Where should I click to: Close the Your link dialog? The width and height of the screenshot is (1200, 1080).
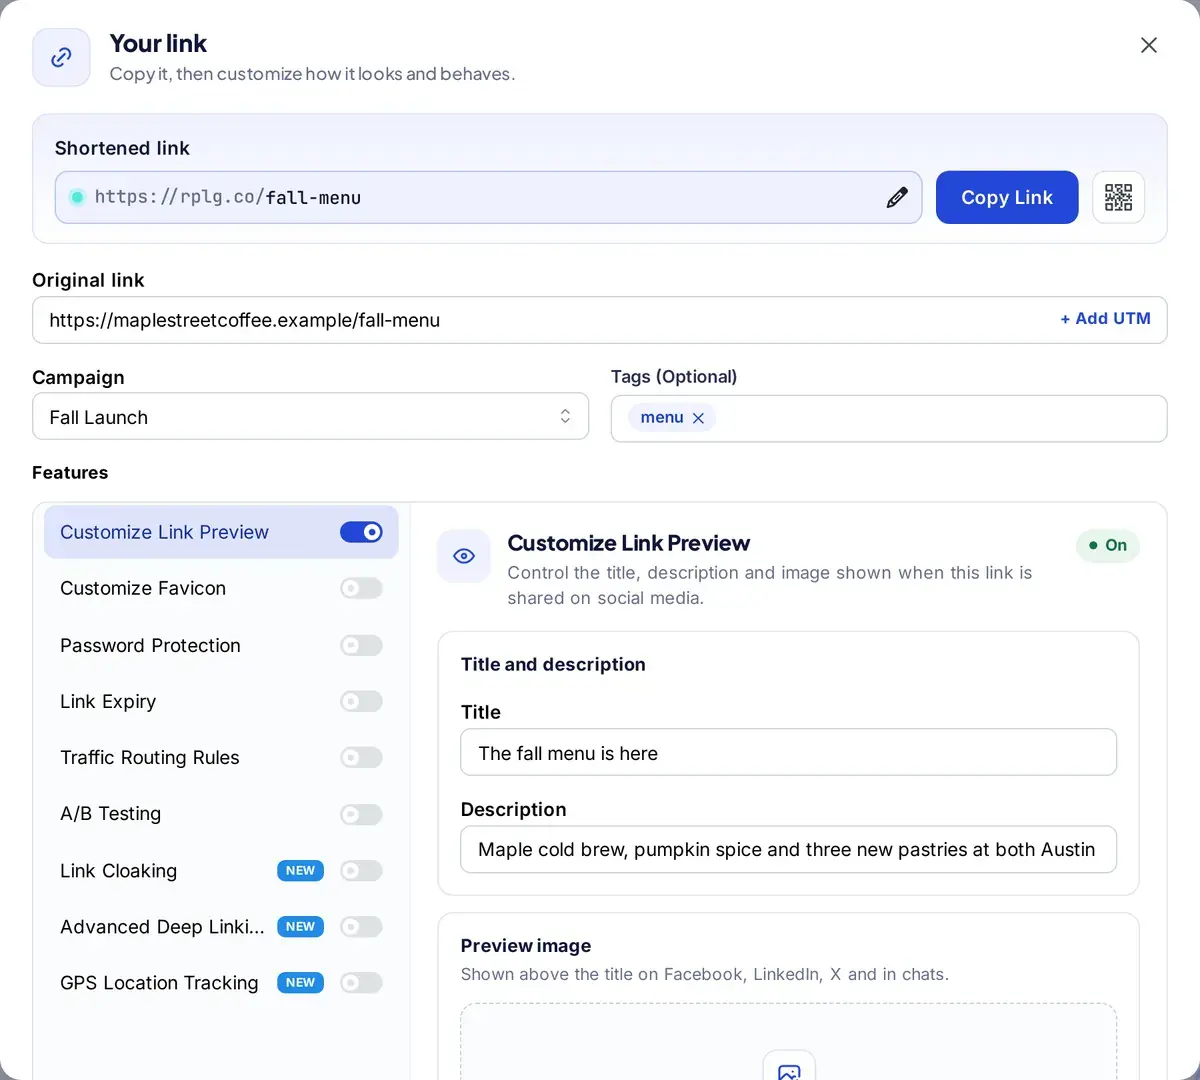[1149, 45]
